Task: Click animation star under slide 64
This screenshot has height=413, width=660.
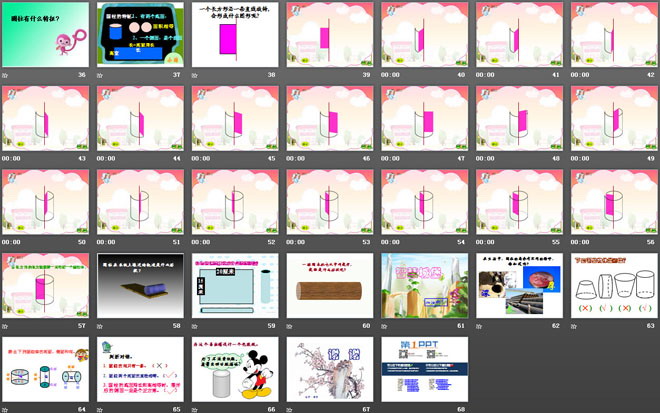Action: [6, 409]
